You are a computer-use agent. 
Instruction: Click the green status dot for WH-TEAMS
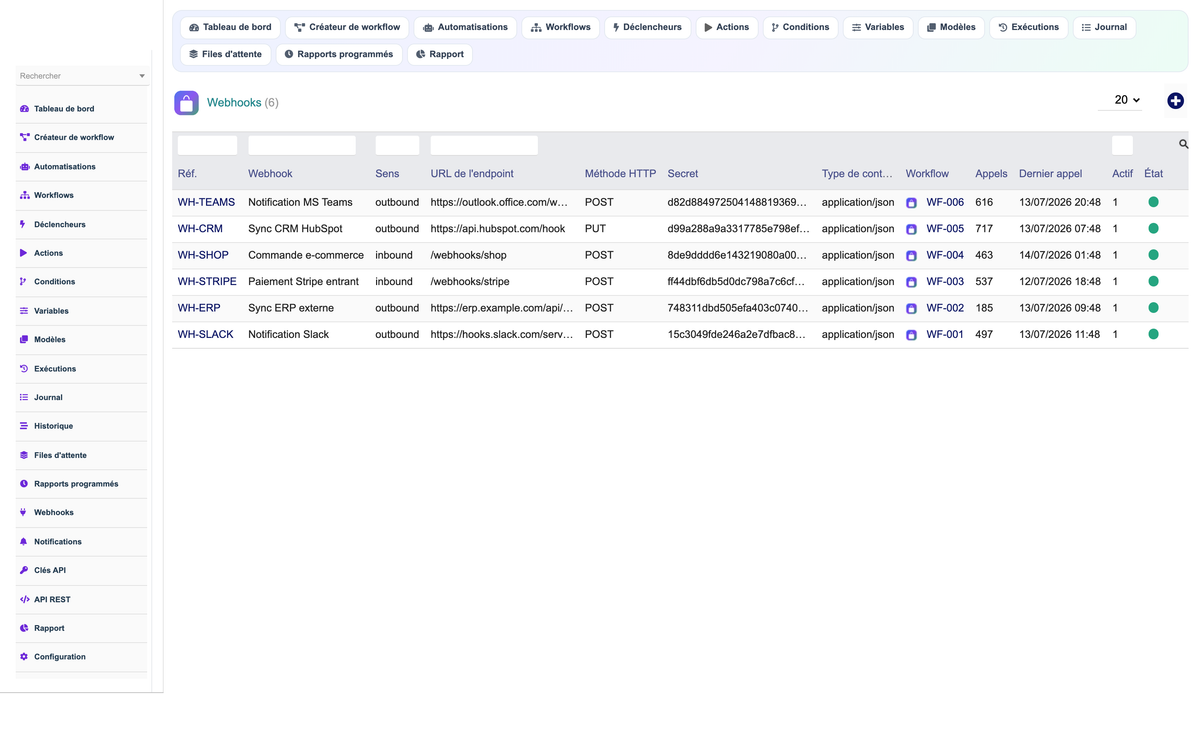point(1153,202)
